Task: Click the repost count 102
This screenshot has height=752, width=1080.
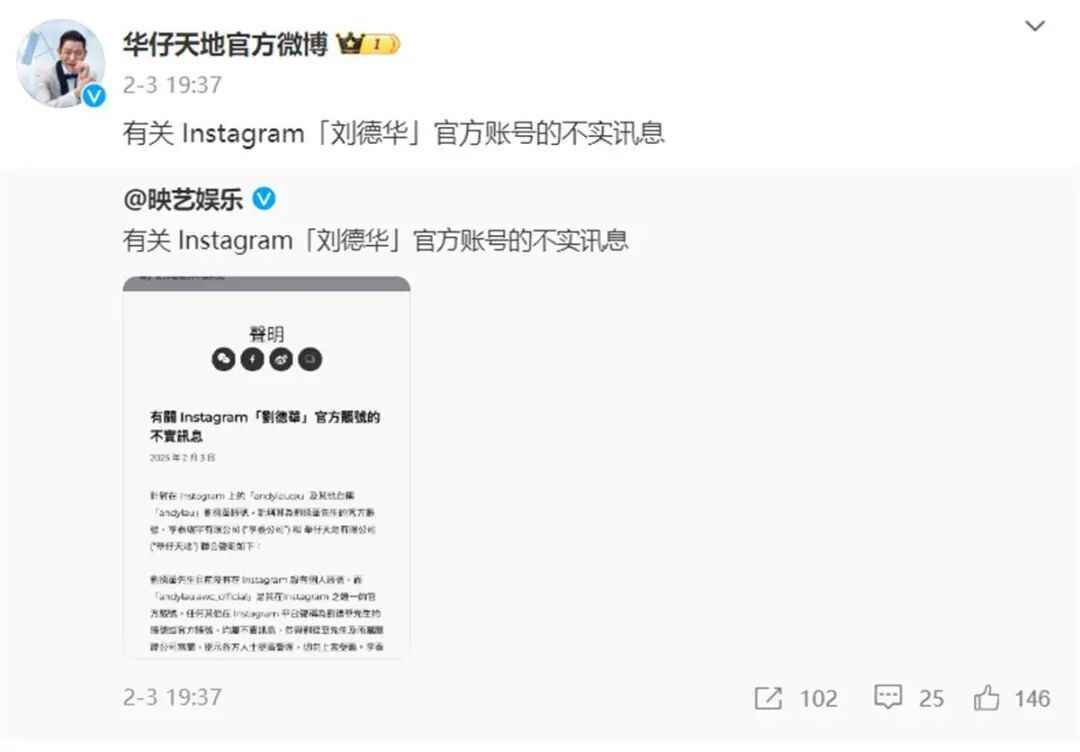Action: tap(819, 698)
